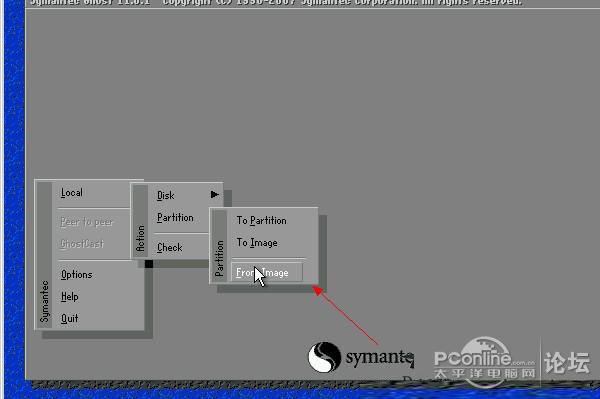Click the vertical Action sidebar label
The width and height of the screenshot is (600, 399).
[140, 238]
